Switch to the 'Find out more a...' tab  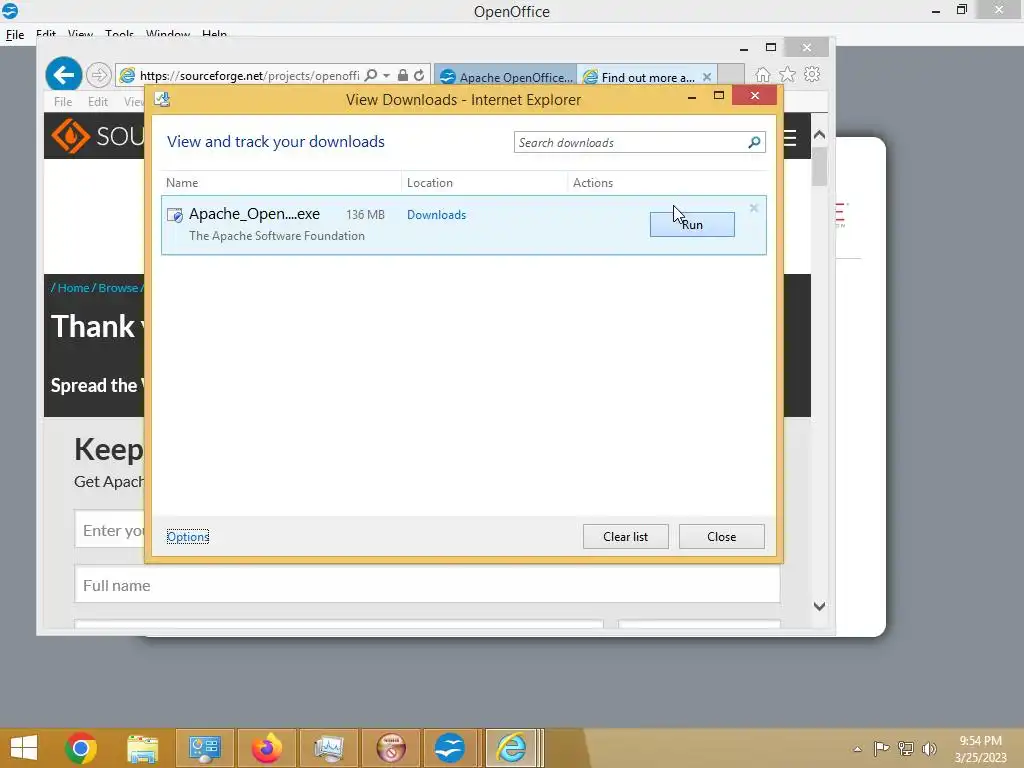tap(639, 77)
